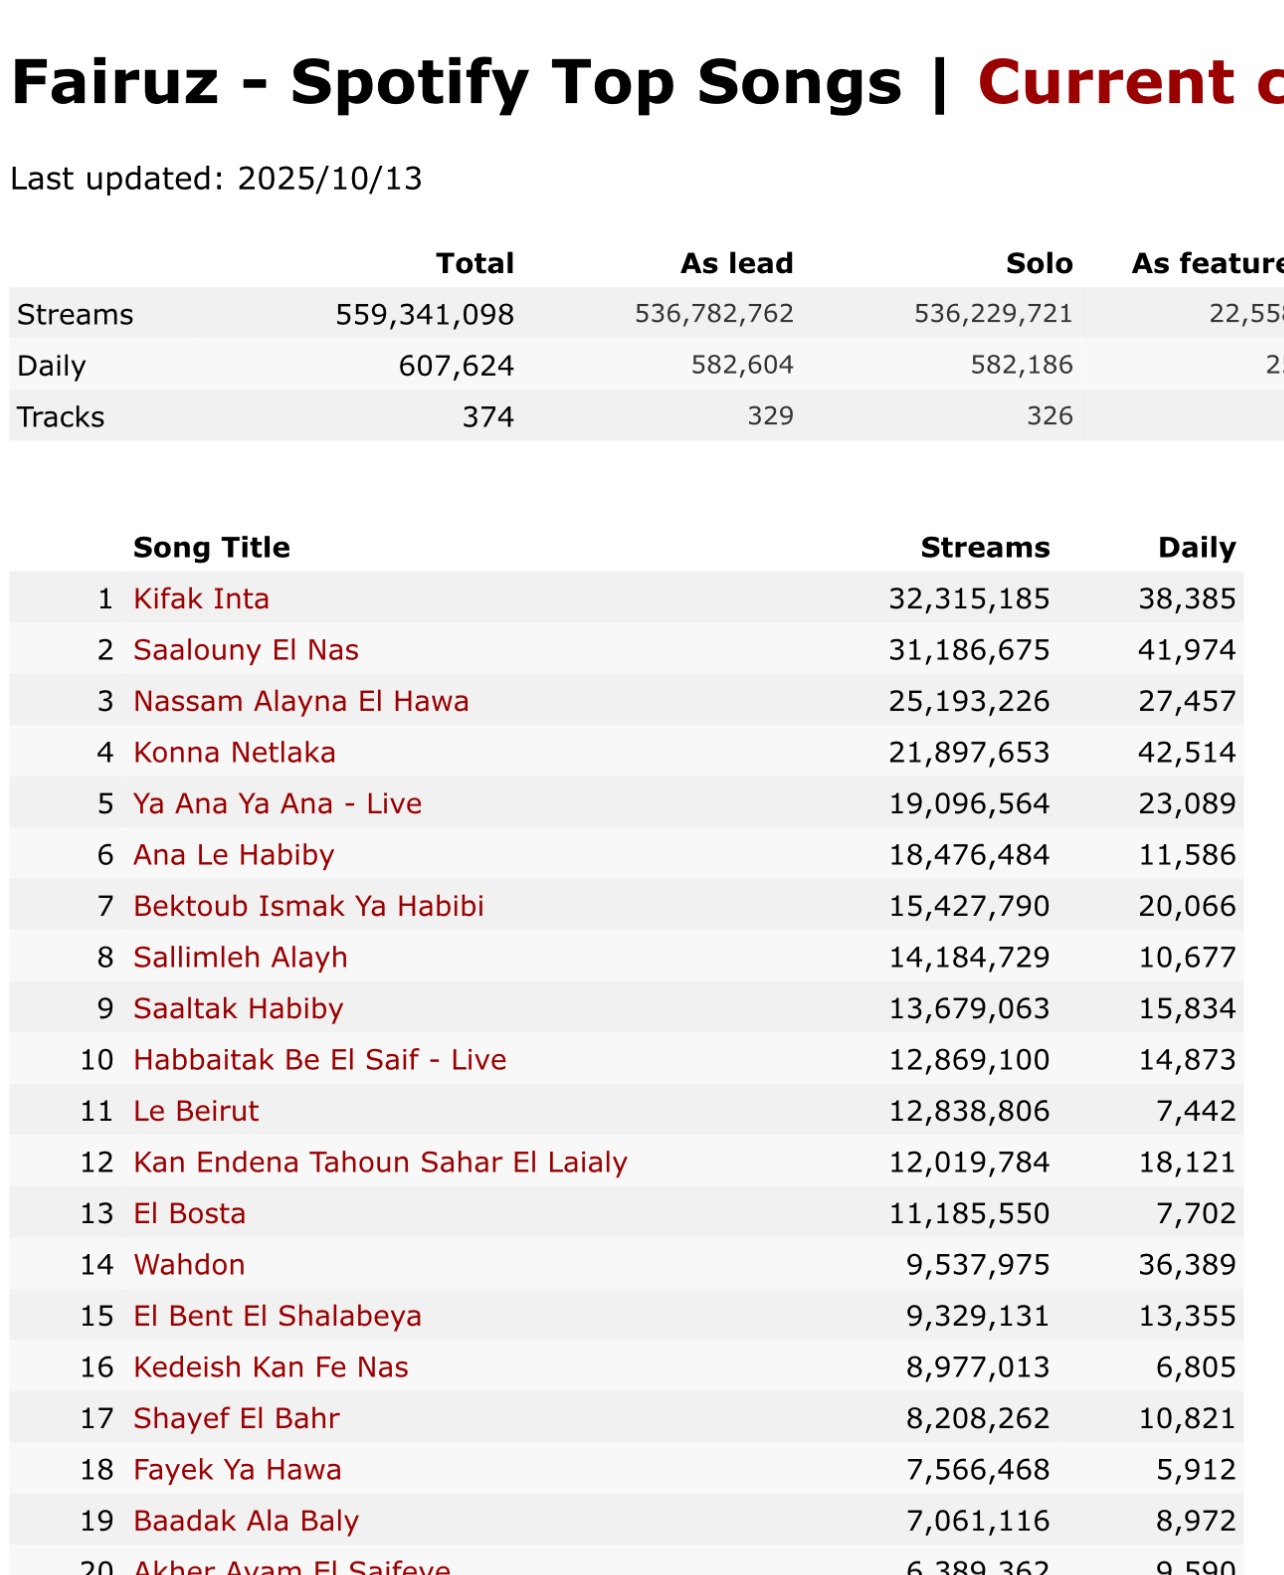Image resolution: width=1284 pixels, height=1575 pixels.
Task: Open El Bent El Shalabeya link
Action: [x=277, y=1316]
